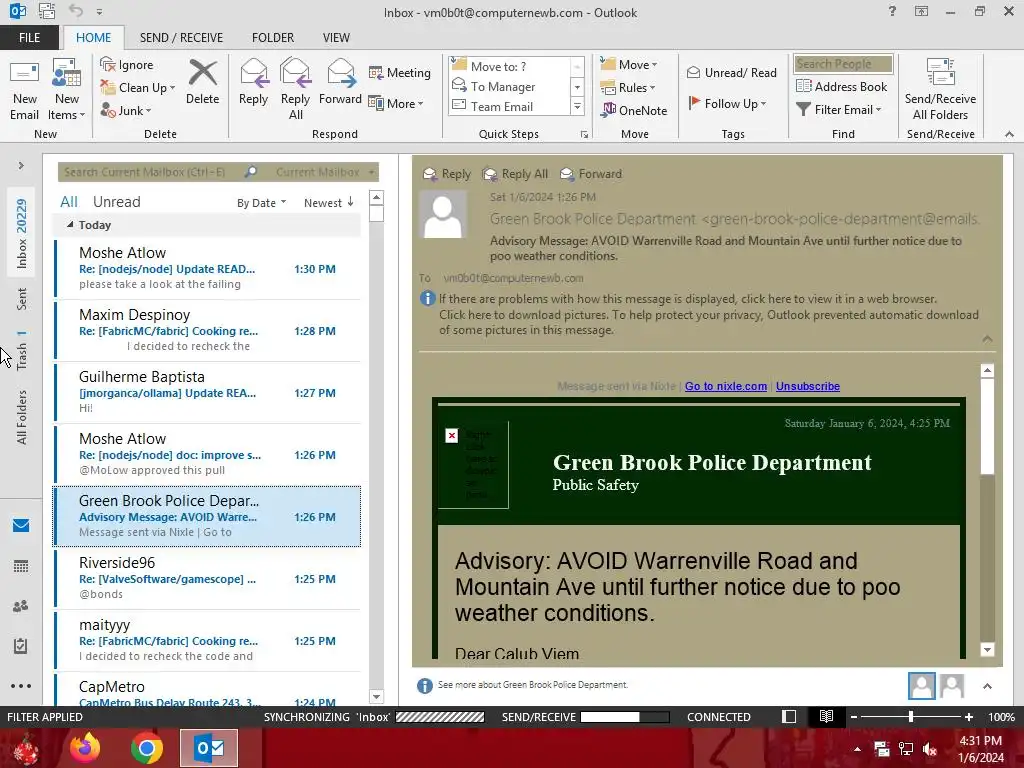The image size is (1024, 768).
Task: Switch to People view
Action: pos(21,605)
